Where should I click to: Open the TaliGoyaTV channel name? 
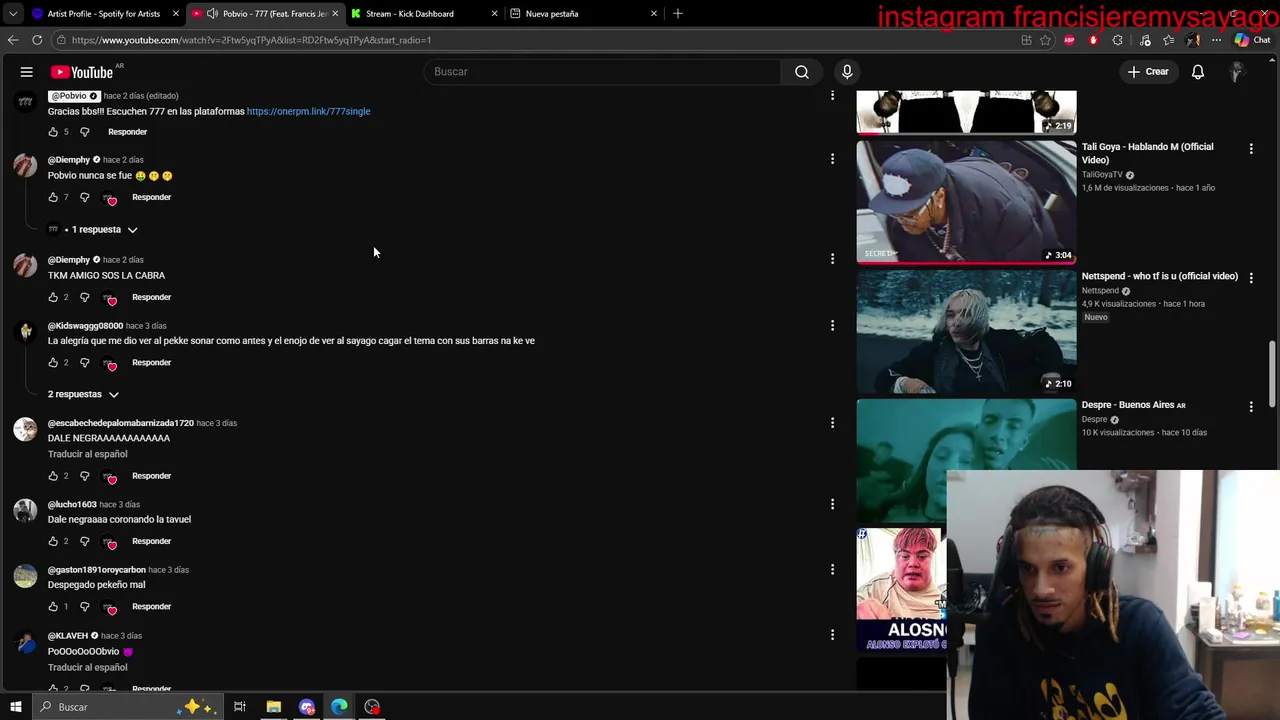tap(1102, 175)
